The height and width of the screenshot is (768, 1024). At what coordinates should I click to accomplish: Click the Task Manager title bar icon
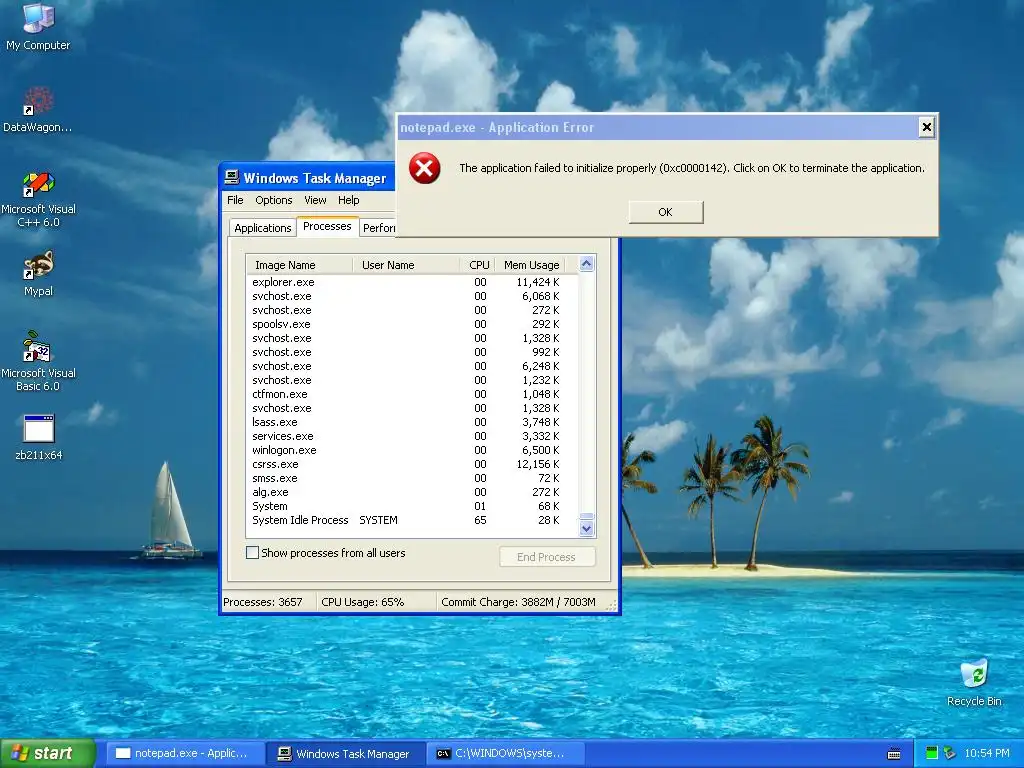232,177
